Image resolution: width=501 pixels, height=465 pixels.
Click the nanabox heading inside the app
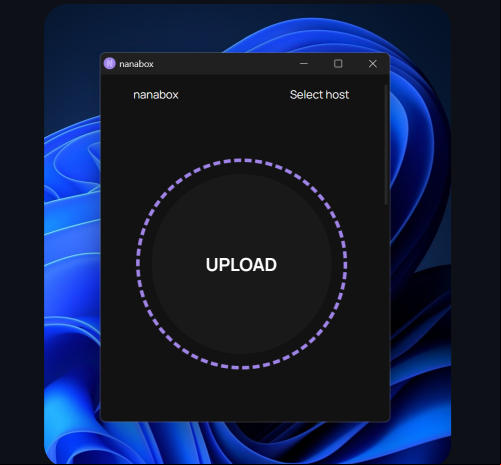pyautogui.click(x=156, y=95)
